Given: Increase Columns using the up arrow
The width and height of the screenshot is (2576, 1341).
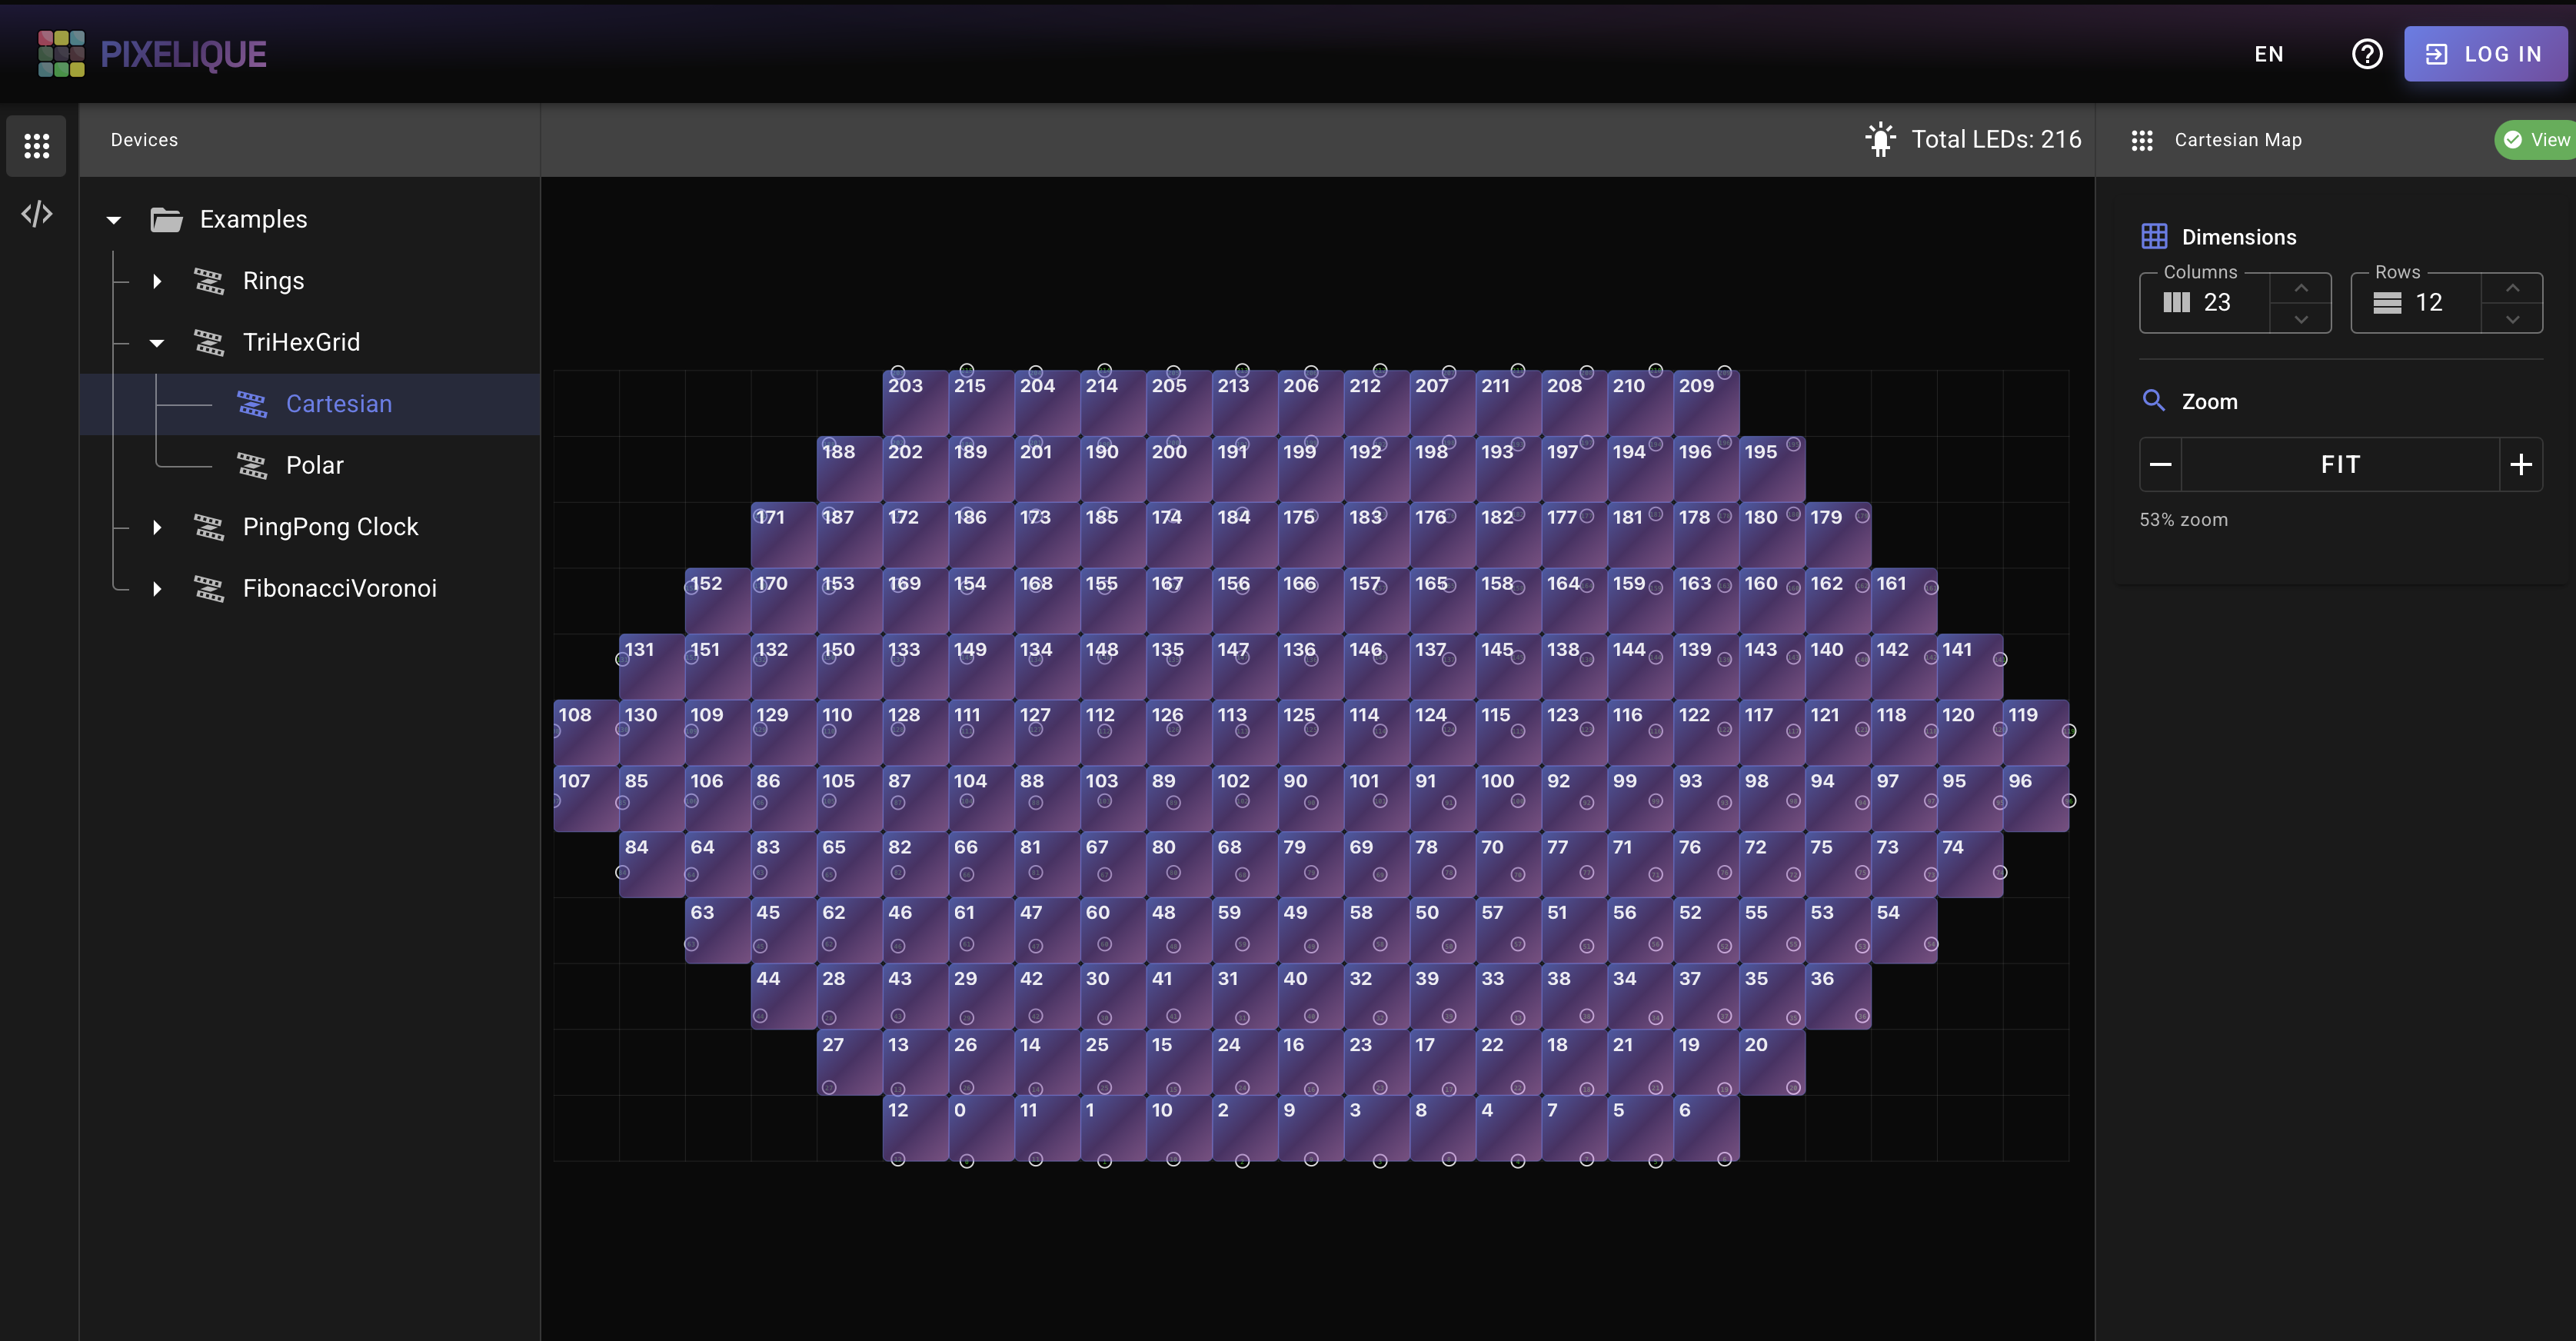Looking at the screenshot, I should coord(2301,287).
